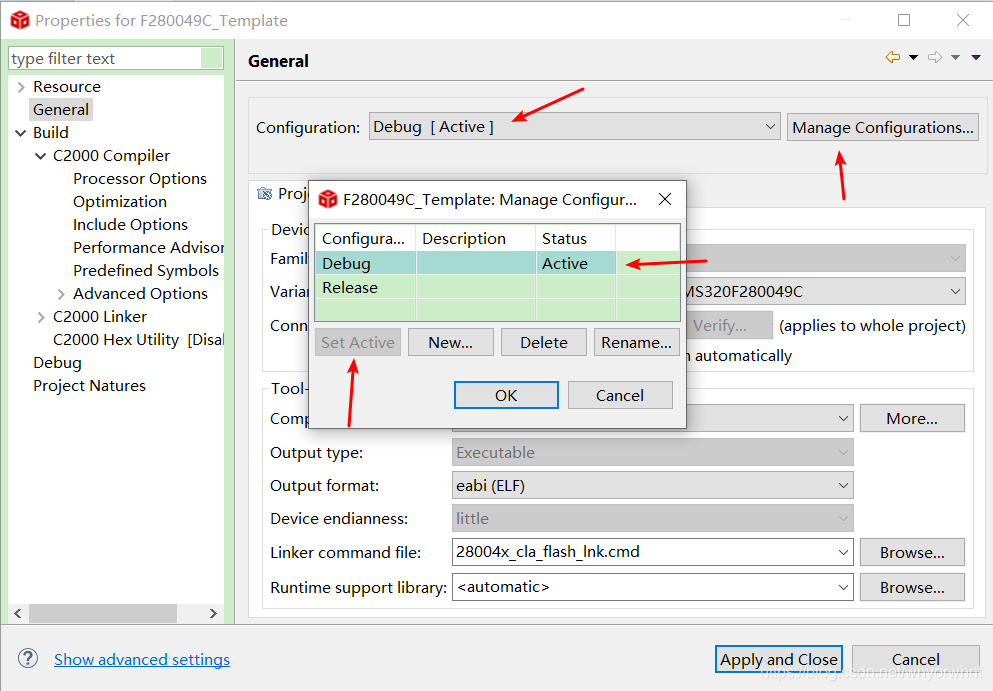Click the horizontal scrollbar thumb in tree
The width and height of the screenshot is (993, 691).
click(x=103, y=613)
